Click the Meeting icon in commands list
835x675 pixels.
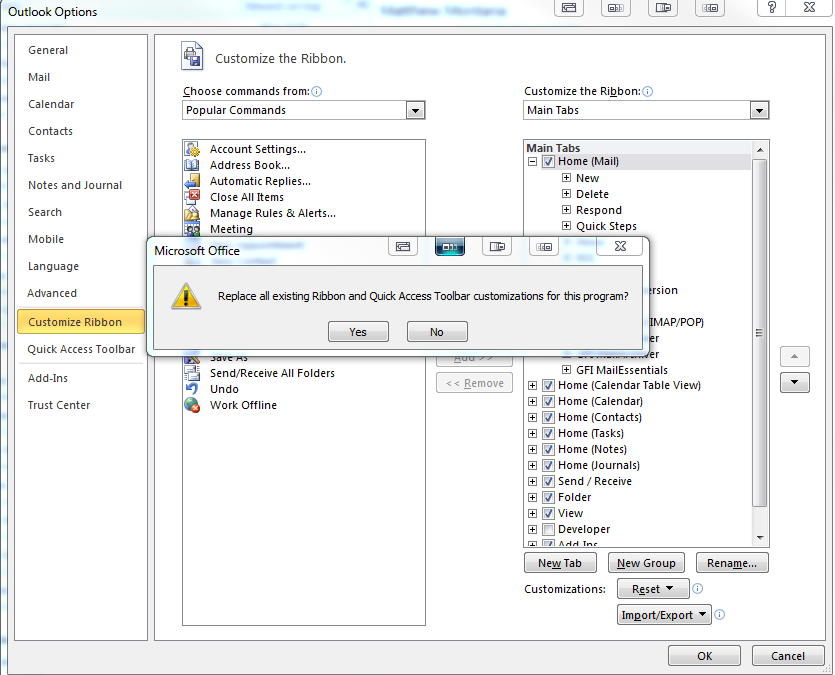(x=193, y=229)
